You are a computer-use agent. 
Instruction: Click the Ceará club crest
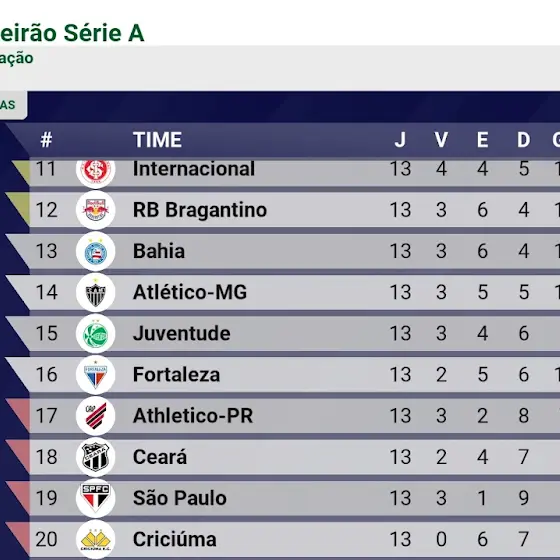pyautogui.click(x=95, y=457)
